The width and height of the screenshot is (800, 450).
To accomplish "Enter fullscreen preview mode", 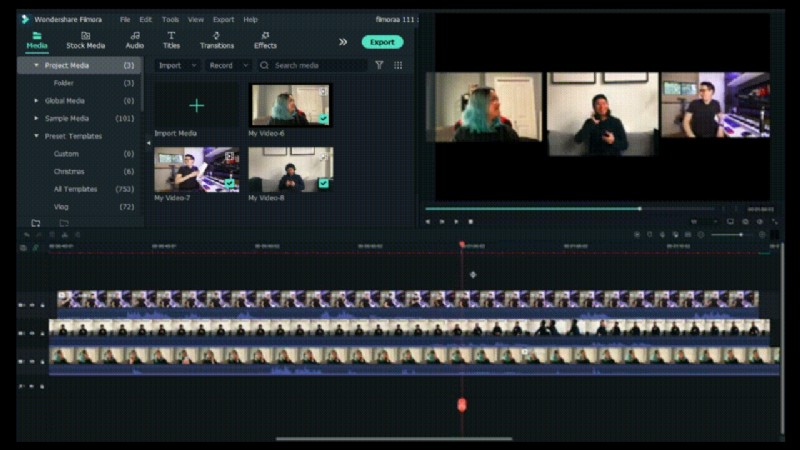I will point(774,222).
